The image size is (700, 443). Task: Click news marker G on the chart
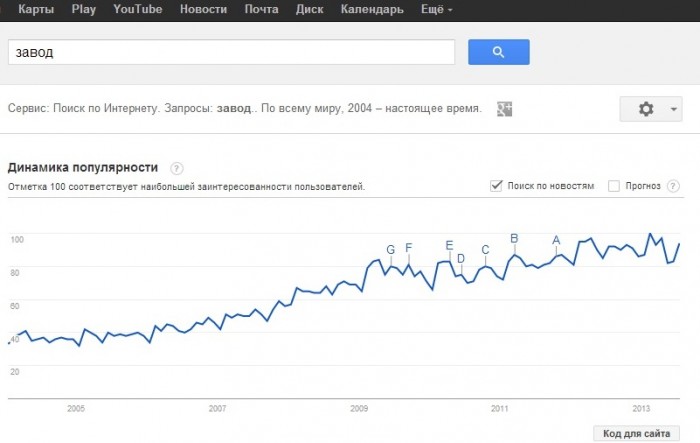[391, 250]
